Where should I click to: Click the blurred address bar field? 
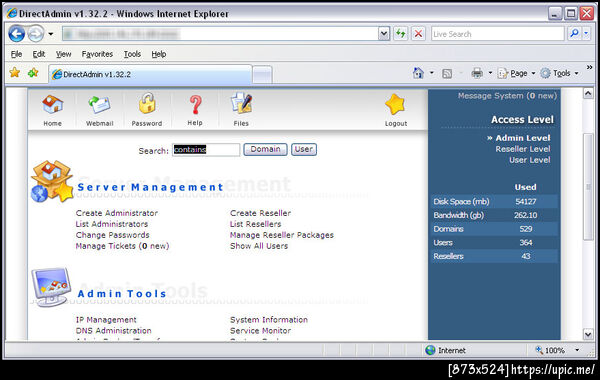coord(220,34)
